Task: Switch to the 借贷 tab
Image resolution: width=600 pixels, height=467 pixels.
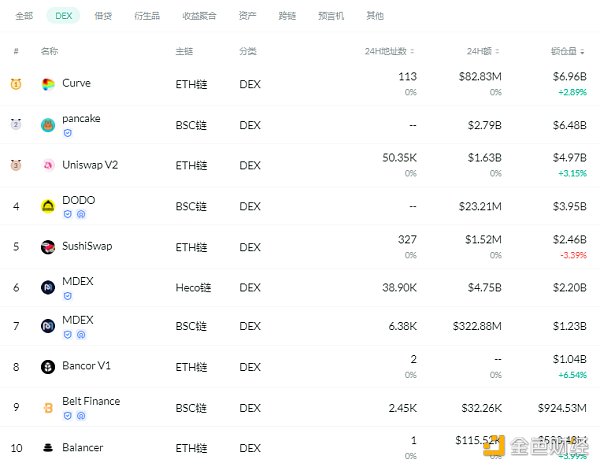Action: point(103,16)
